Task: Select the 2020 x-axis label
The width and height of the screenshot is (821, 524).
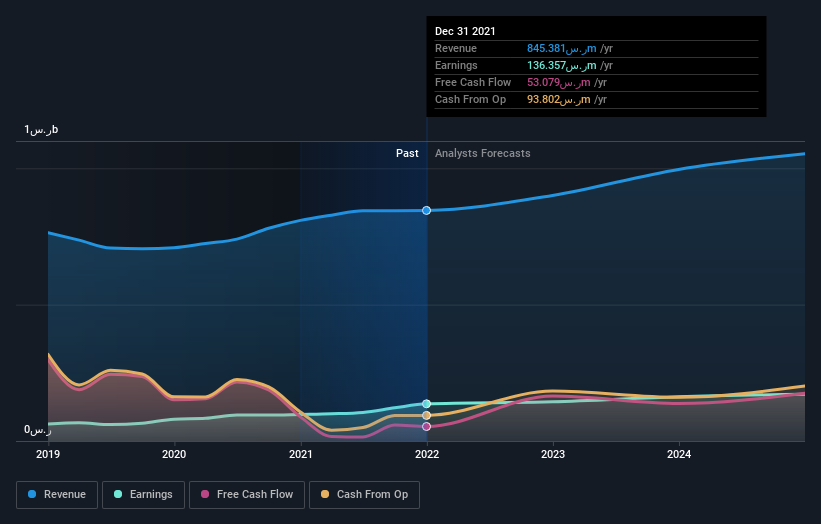Action: pyautogui.click(x=174, y=454)
